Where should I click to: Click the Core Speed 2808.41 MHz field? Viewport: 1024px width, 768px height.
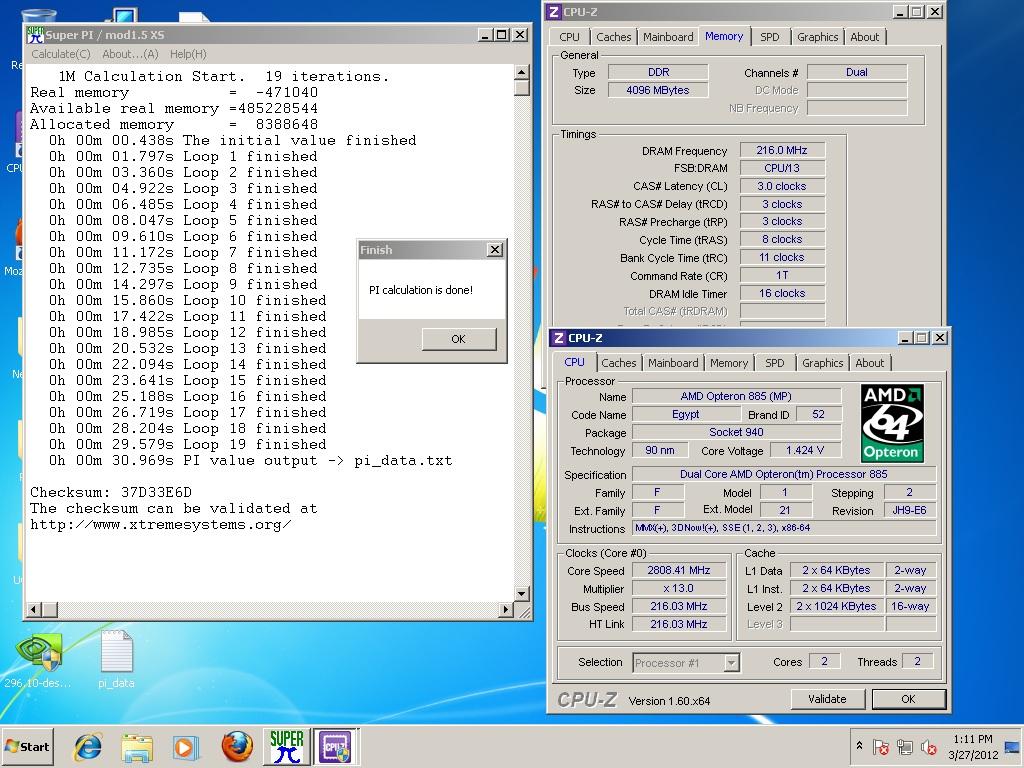679,570
